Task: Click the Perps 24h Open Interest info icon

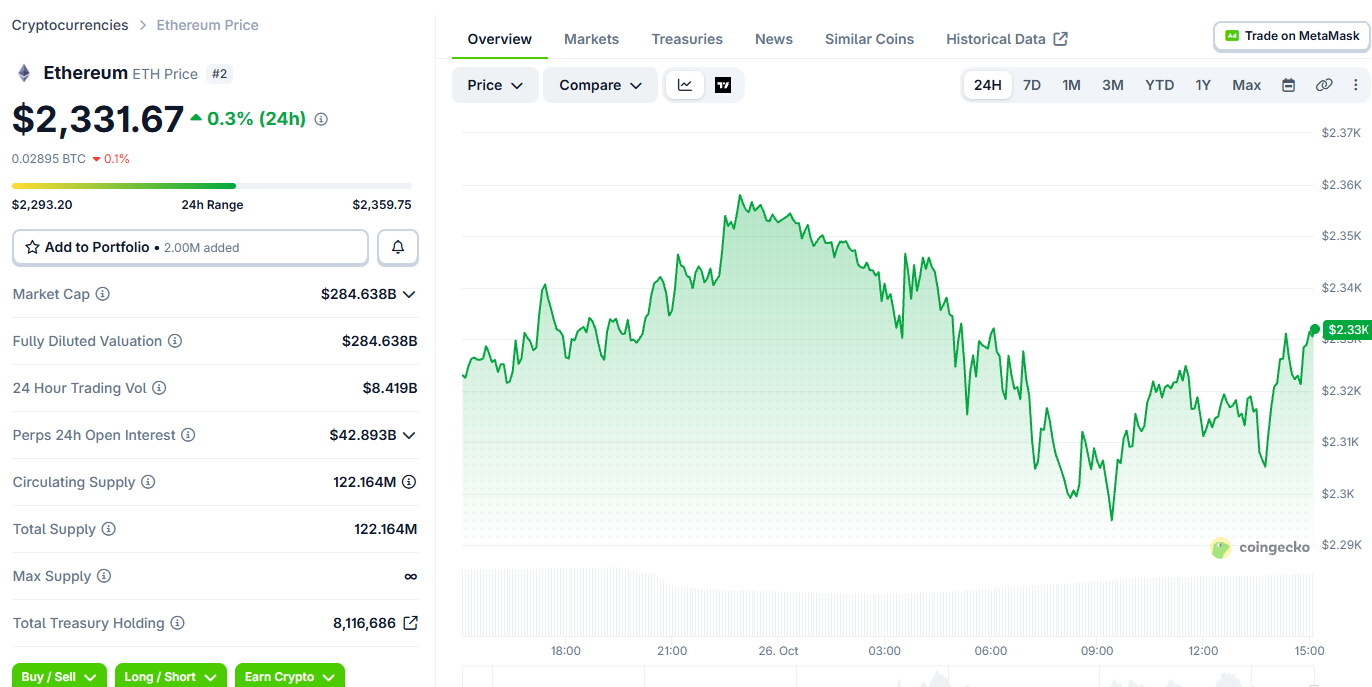Action: pyautogui.click(x=188, y=435)
